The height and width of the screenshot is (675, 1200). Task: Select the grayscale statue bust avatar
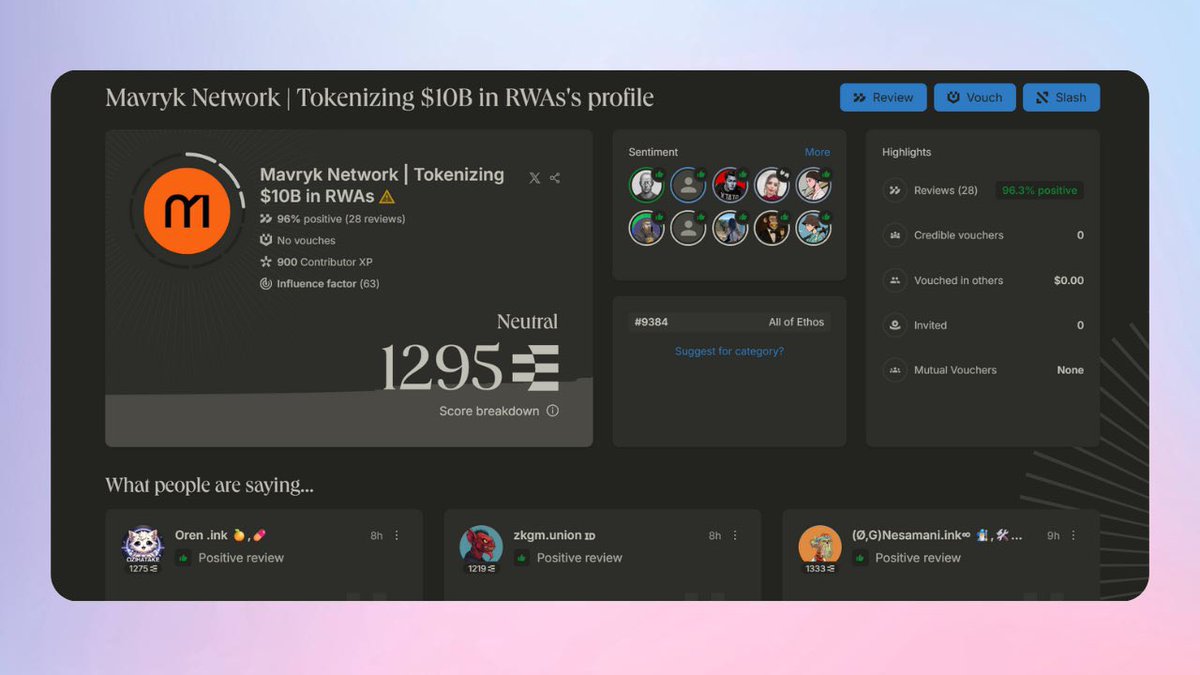click(x=646, y=185)
